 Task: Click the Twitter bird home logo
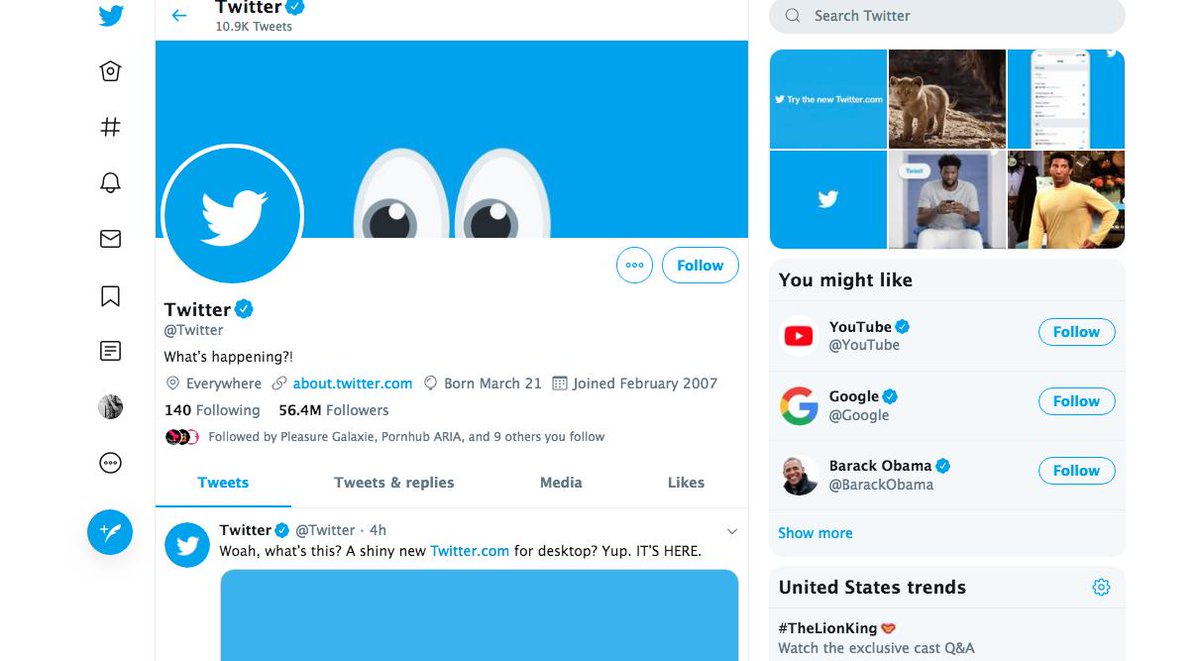tap(111, 16)
